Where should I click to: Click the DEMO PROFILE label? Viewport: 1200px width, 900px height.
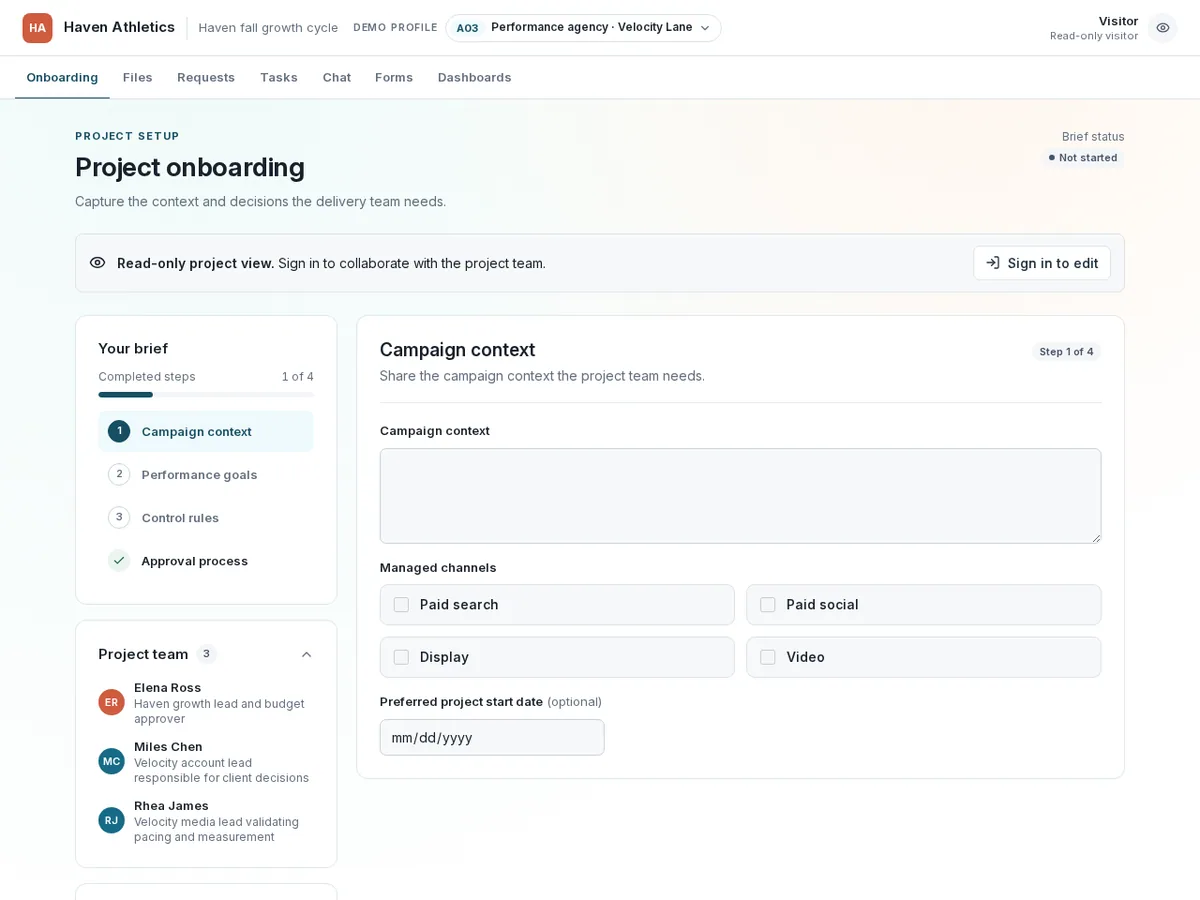(395, 28)
